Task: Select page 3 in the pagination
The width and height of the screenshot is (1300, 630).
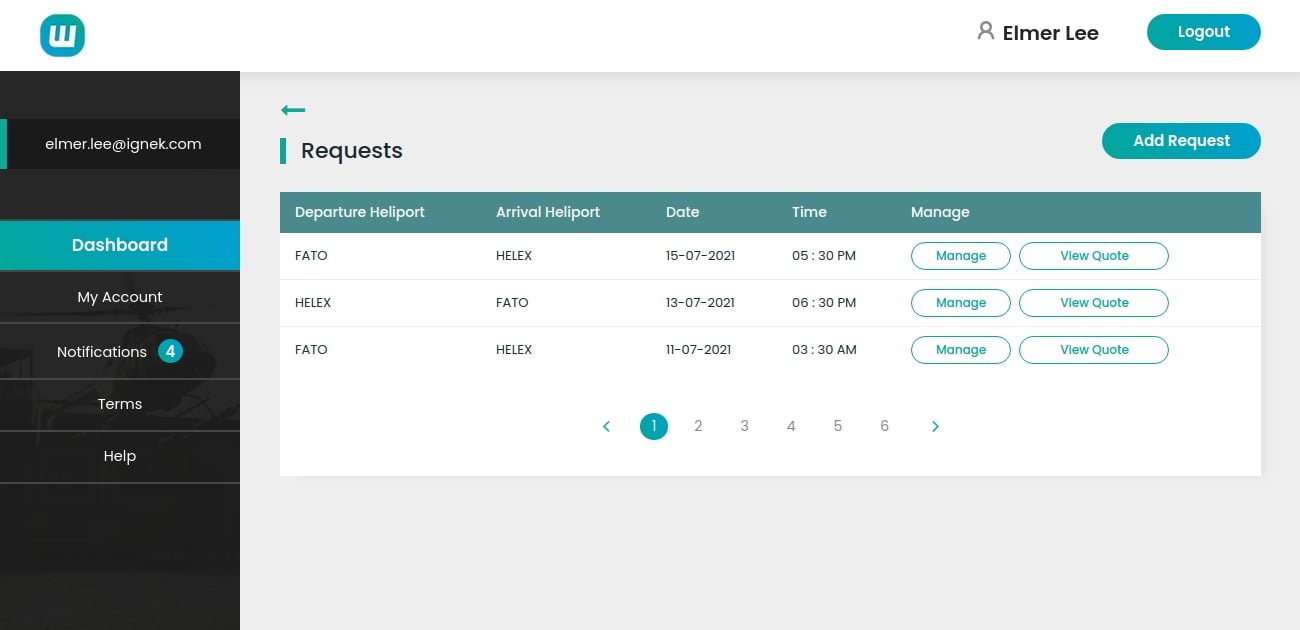Action: coord(744,426)
